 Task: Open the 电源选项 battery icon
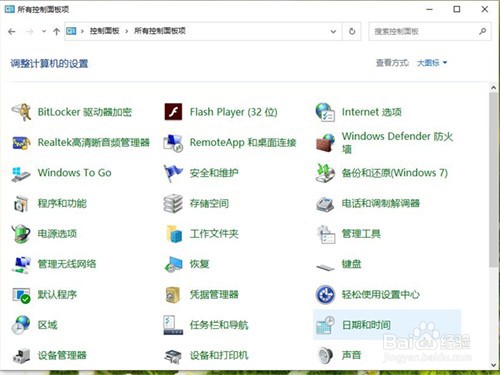click(21, 234)
